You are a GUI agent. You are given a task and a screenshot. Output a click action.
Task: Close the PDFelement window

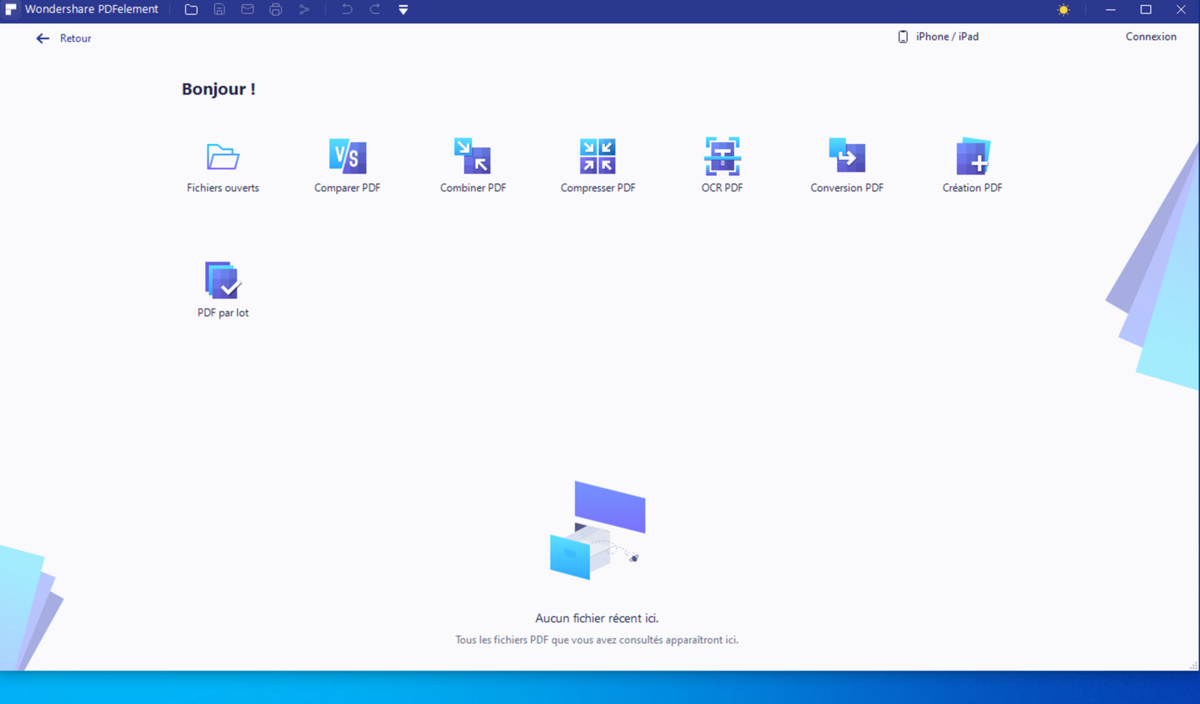coord(1181,10)
